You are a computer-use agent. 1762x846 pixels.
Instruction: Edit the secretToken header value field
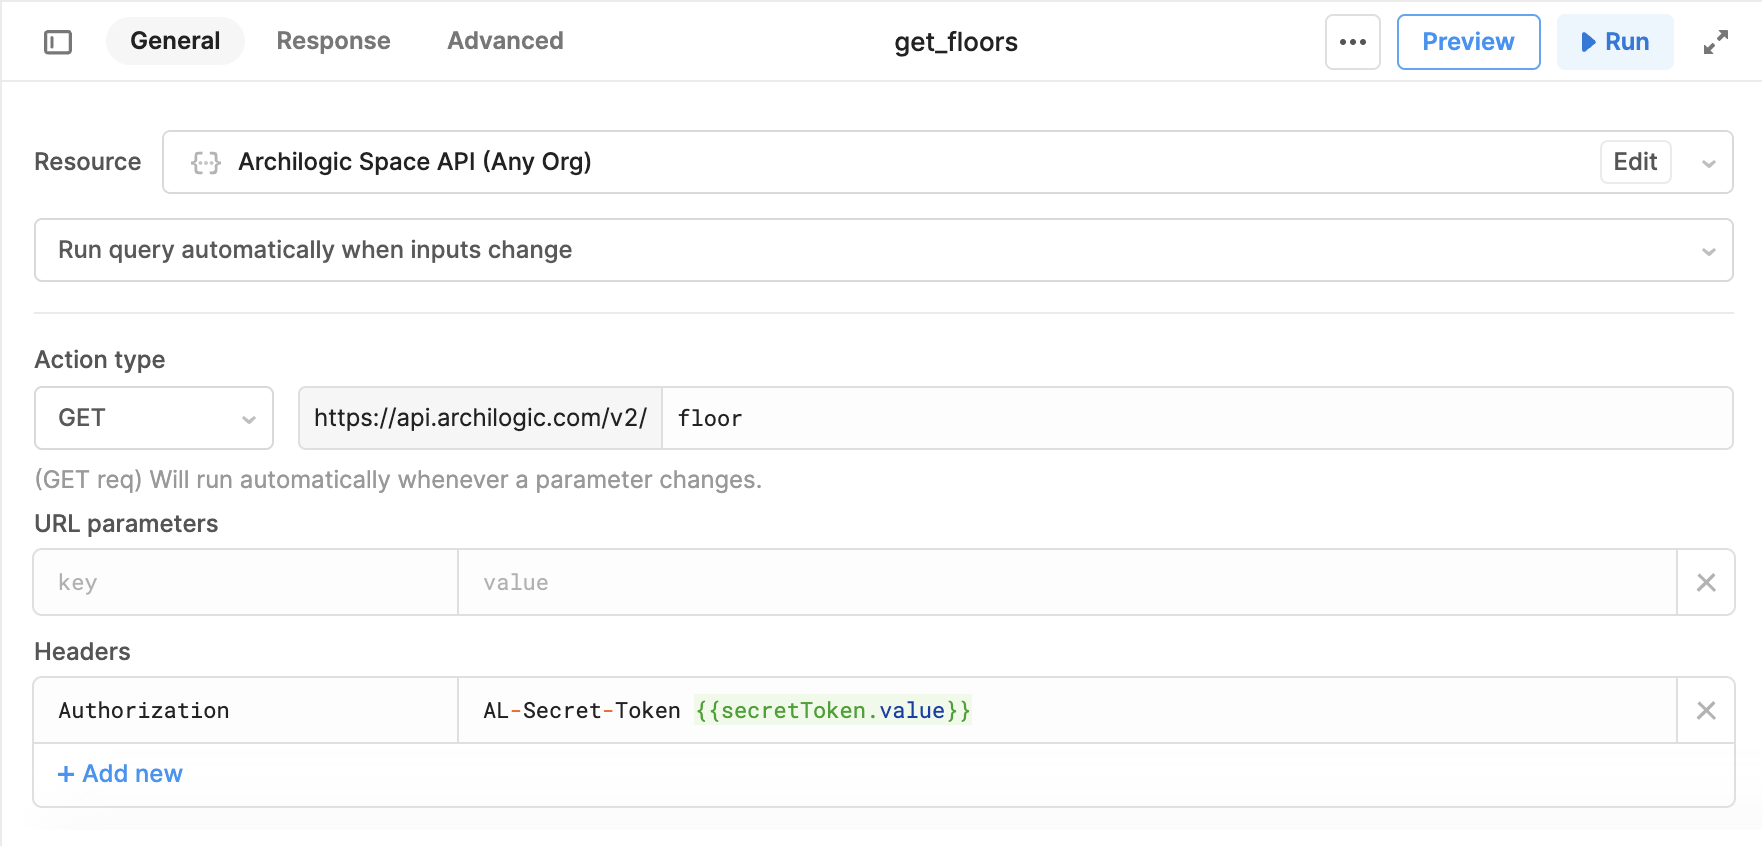[1067, 710]
